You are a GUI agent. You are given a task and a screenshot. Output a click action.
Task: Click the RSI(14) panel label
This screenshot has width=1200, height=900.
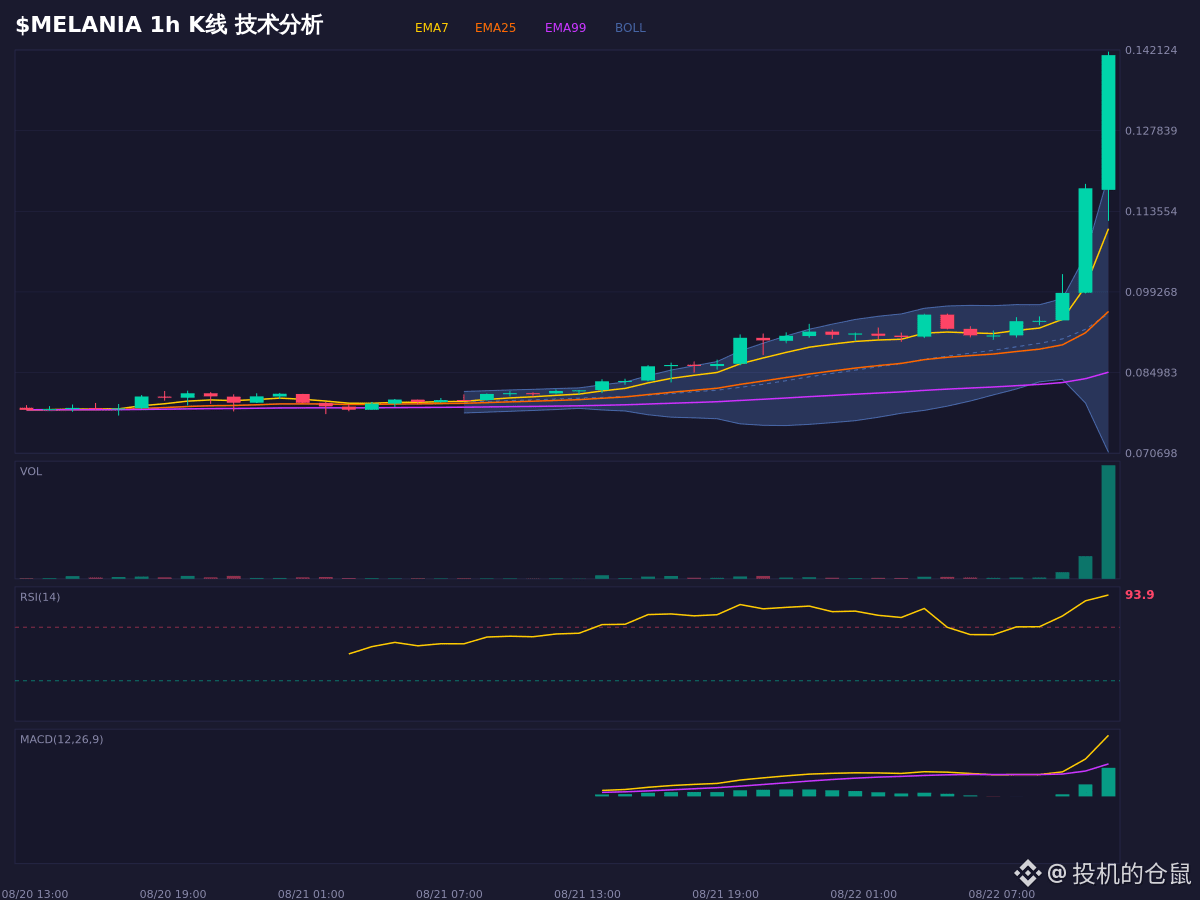point(40,597)
